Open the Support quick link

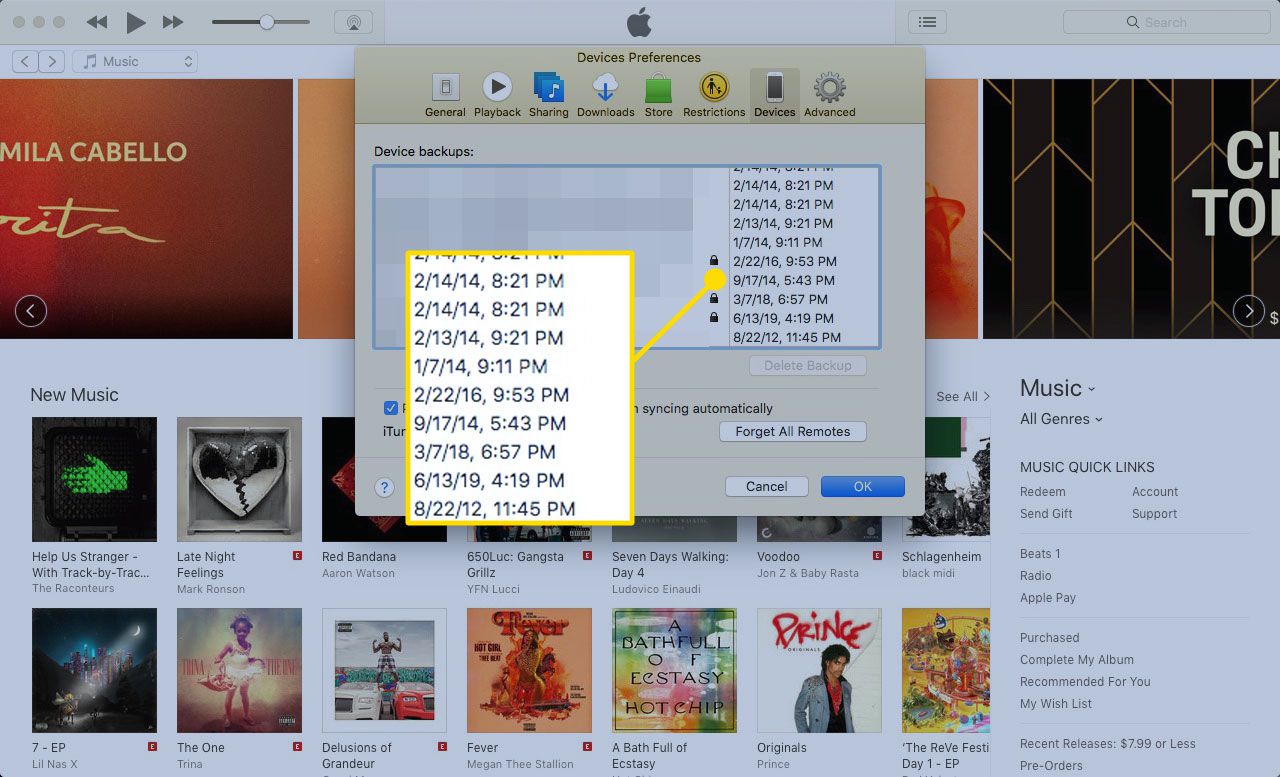coord(1155,514)
